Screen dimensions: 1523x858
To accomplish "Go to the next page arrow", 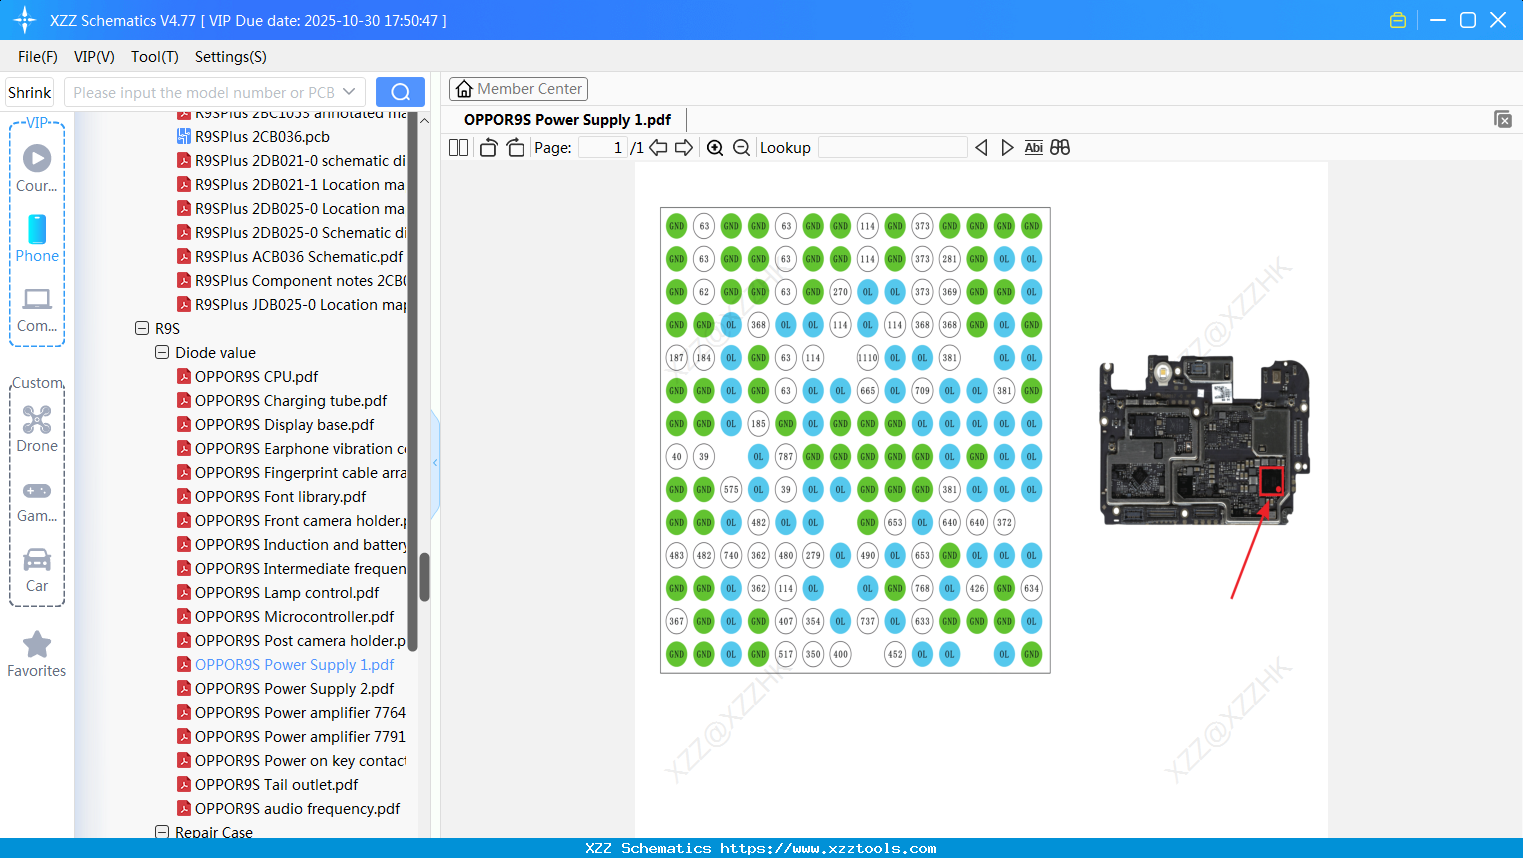I will [x=684, y=148].
